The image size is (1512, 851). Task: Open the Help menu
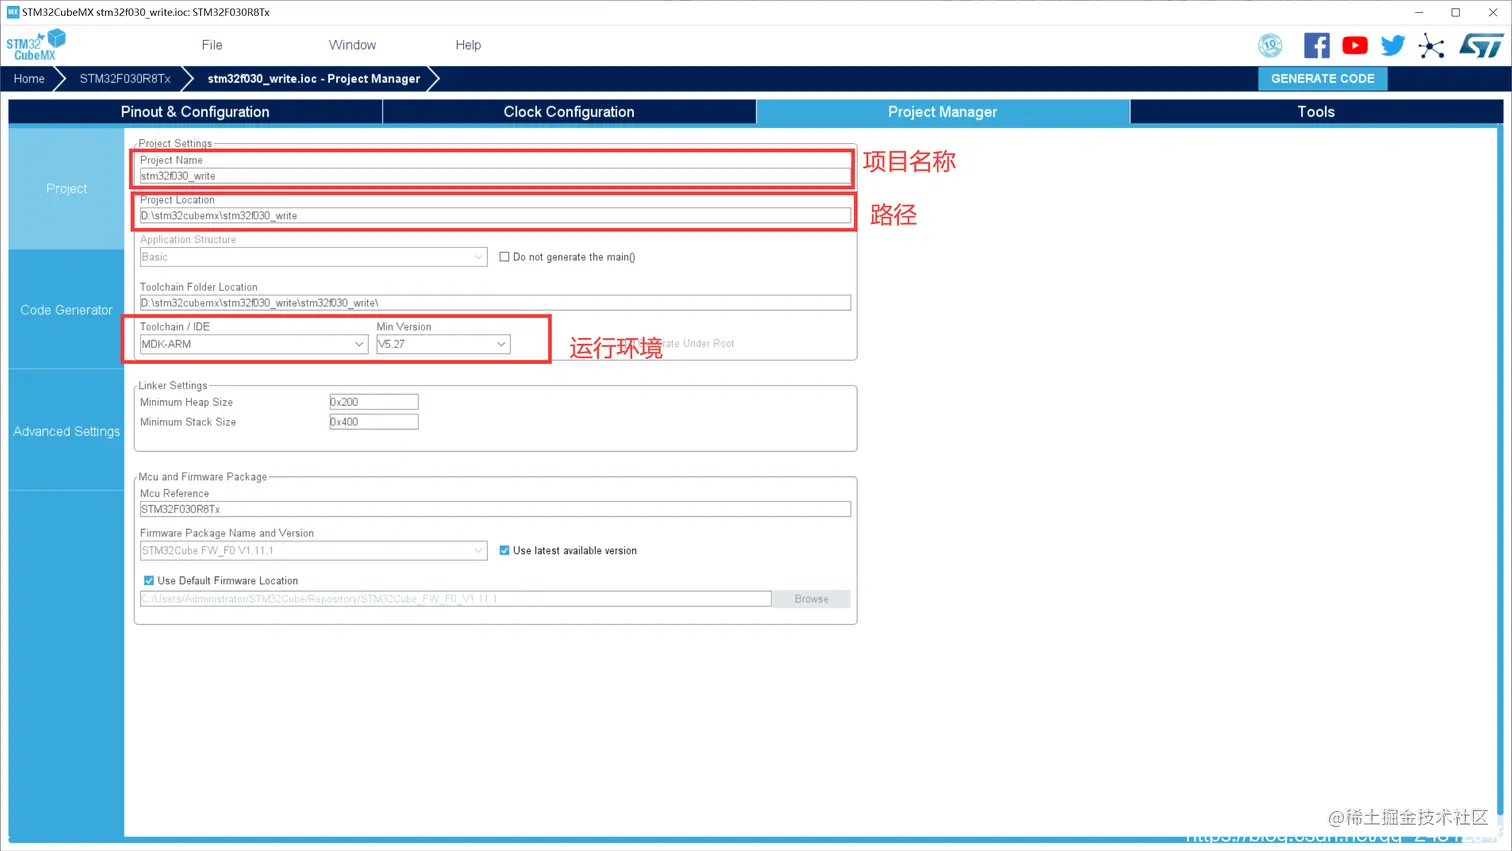[x=468, y=45]
